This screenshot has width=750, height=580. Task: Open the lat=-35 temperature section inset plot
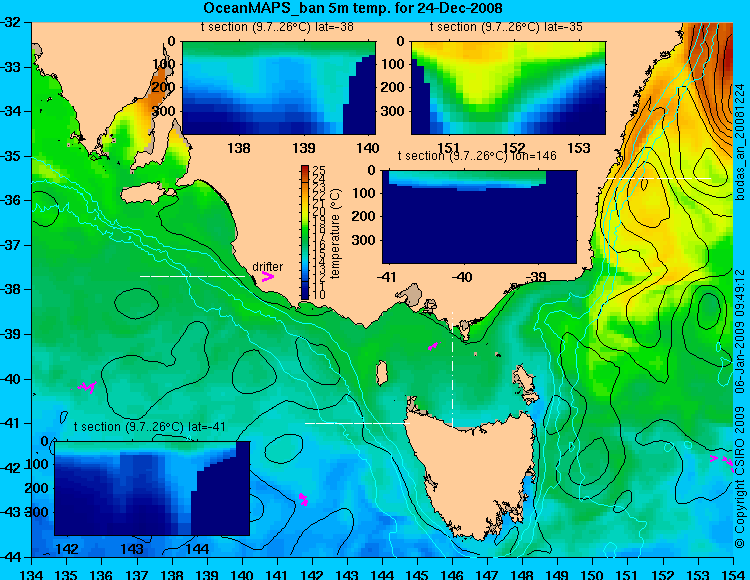[x=508, y=88]
